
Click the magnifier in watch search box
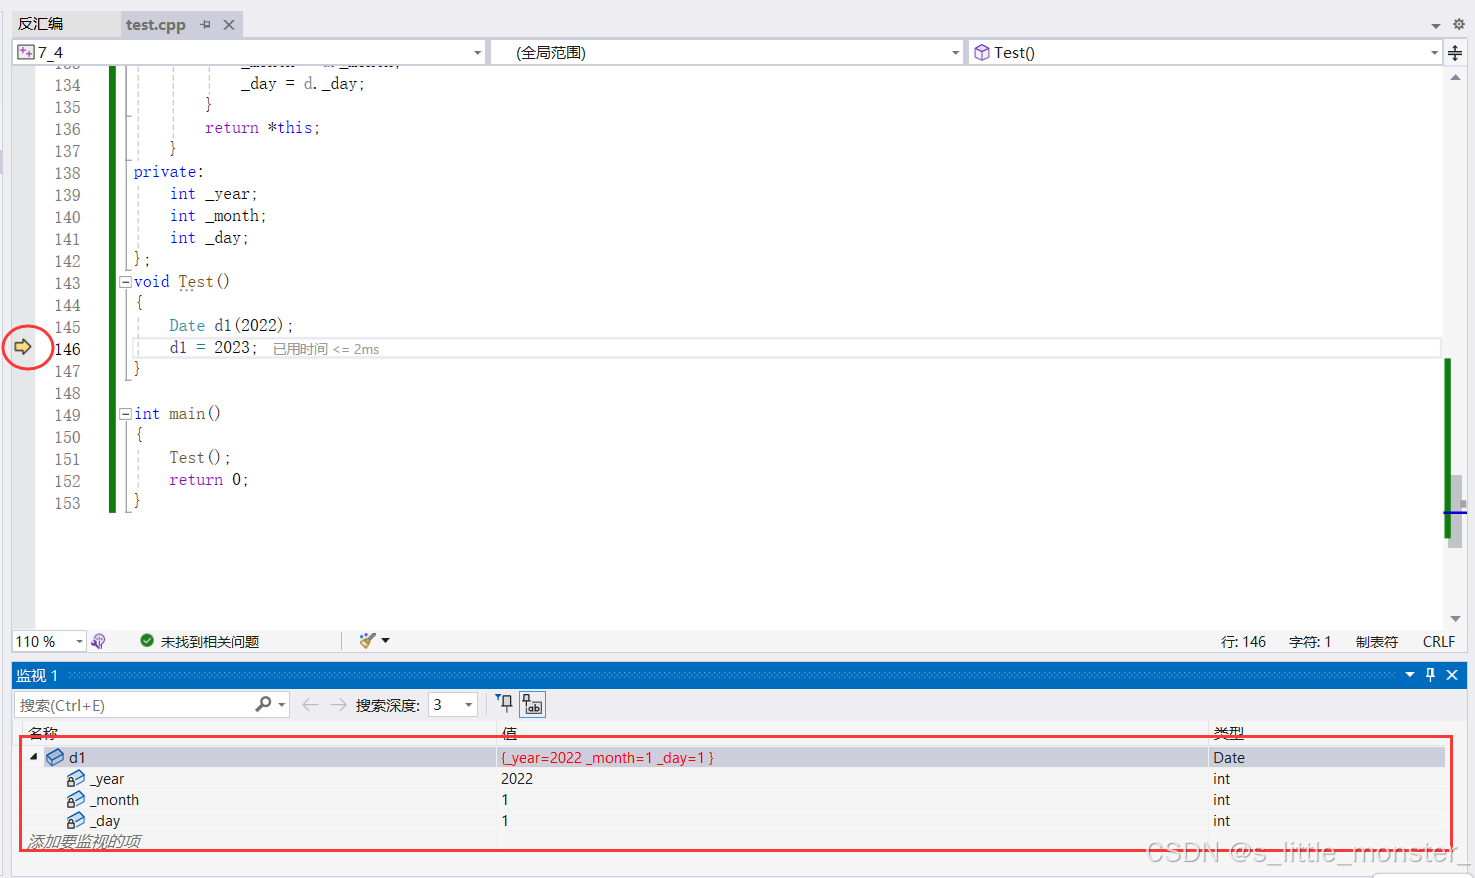(263, 705)
